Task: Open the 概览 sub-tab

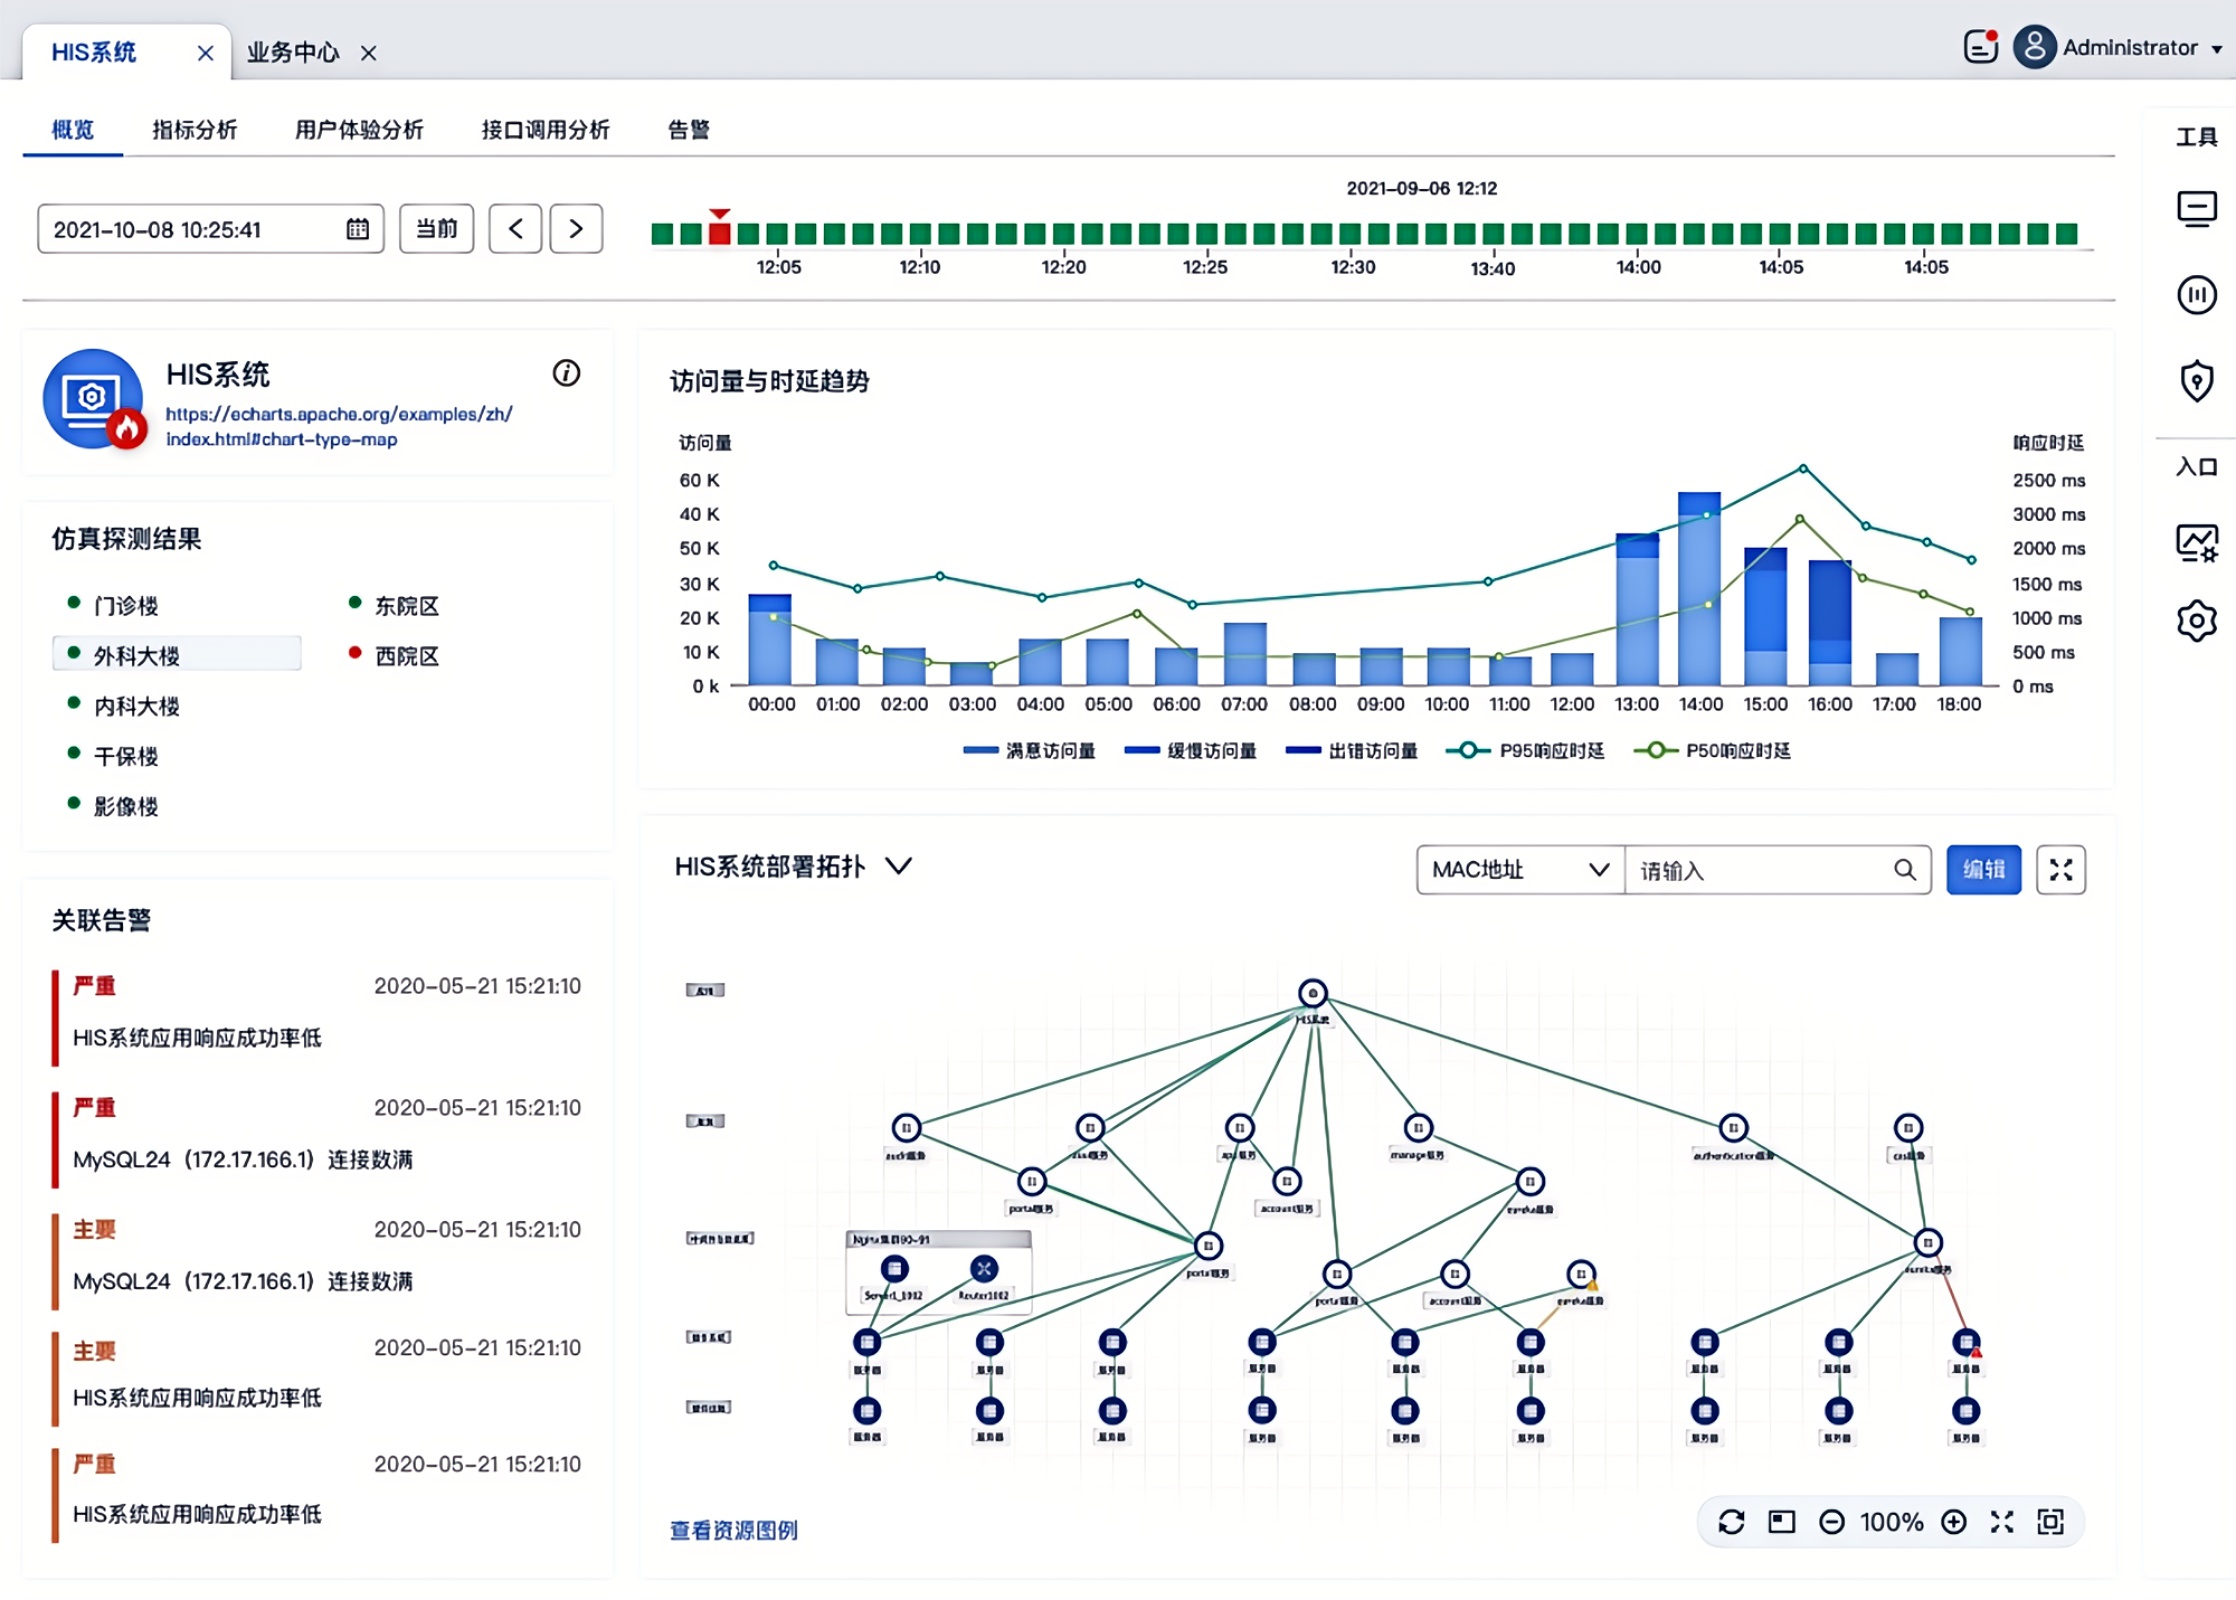Action: coord(73,129)
